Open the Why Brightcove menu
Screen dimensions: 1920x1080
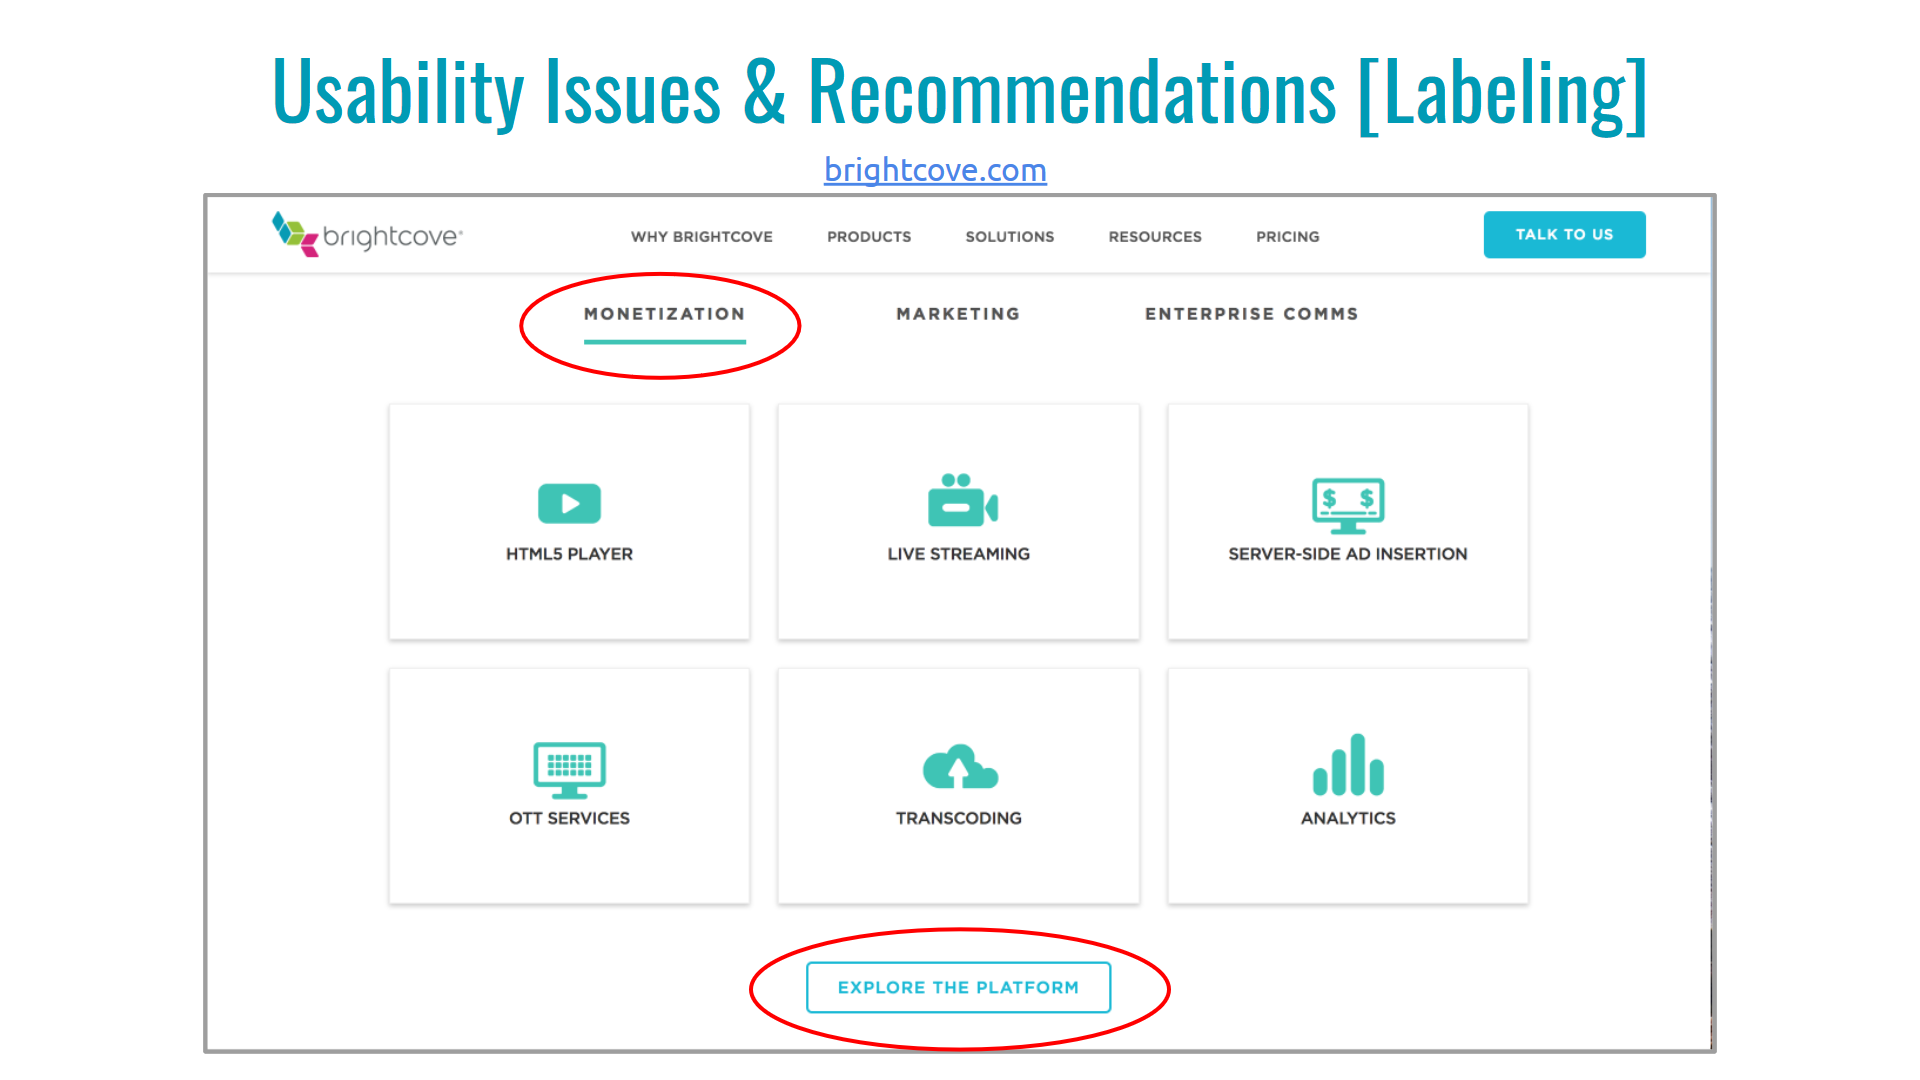[x=701, y=237]
